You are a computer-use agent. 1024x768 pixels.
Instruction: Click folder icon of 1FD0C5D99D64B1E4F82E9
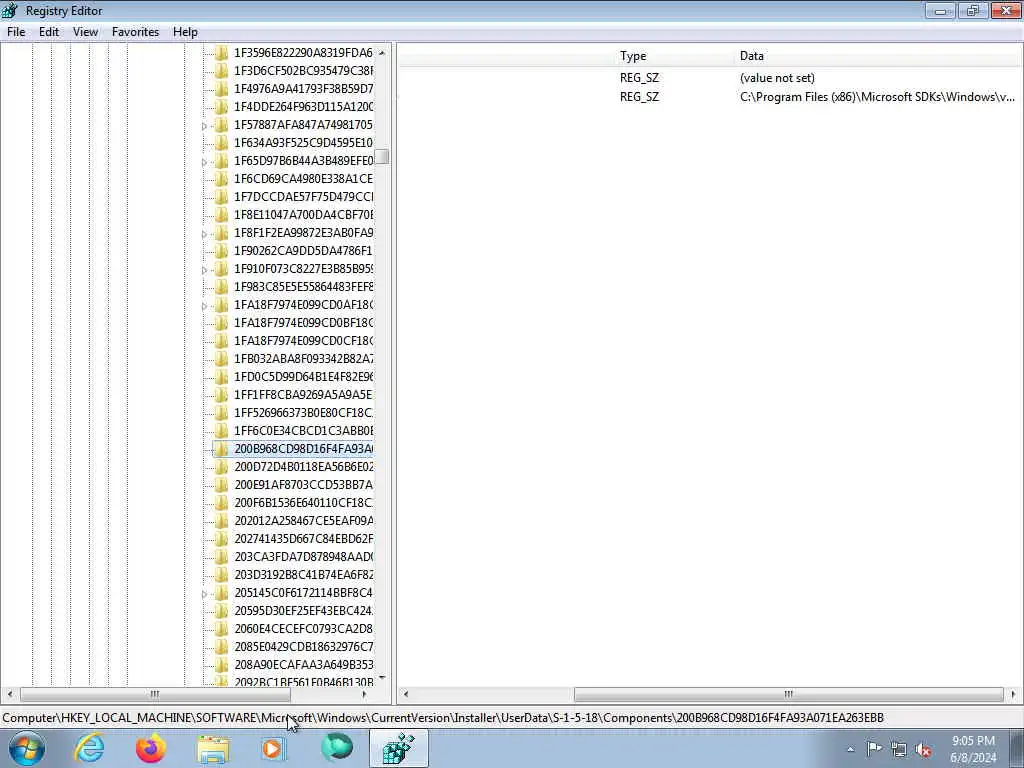(221, 377)
